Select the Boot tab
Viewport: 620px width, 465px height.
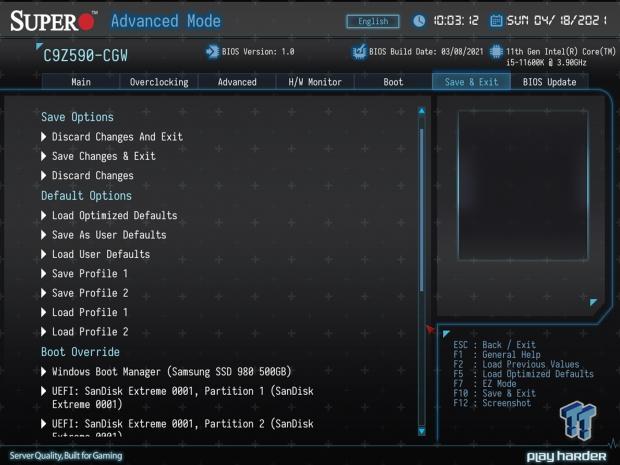point(393,82)
